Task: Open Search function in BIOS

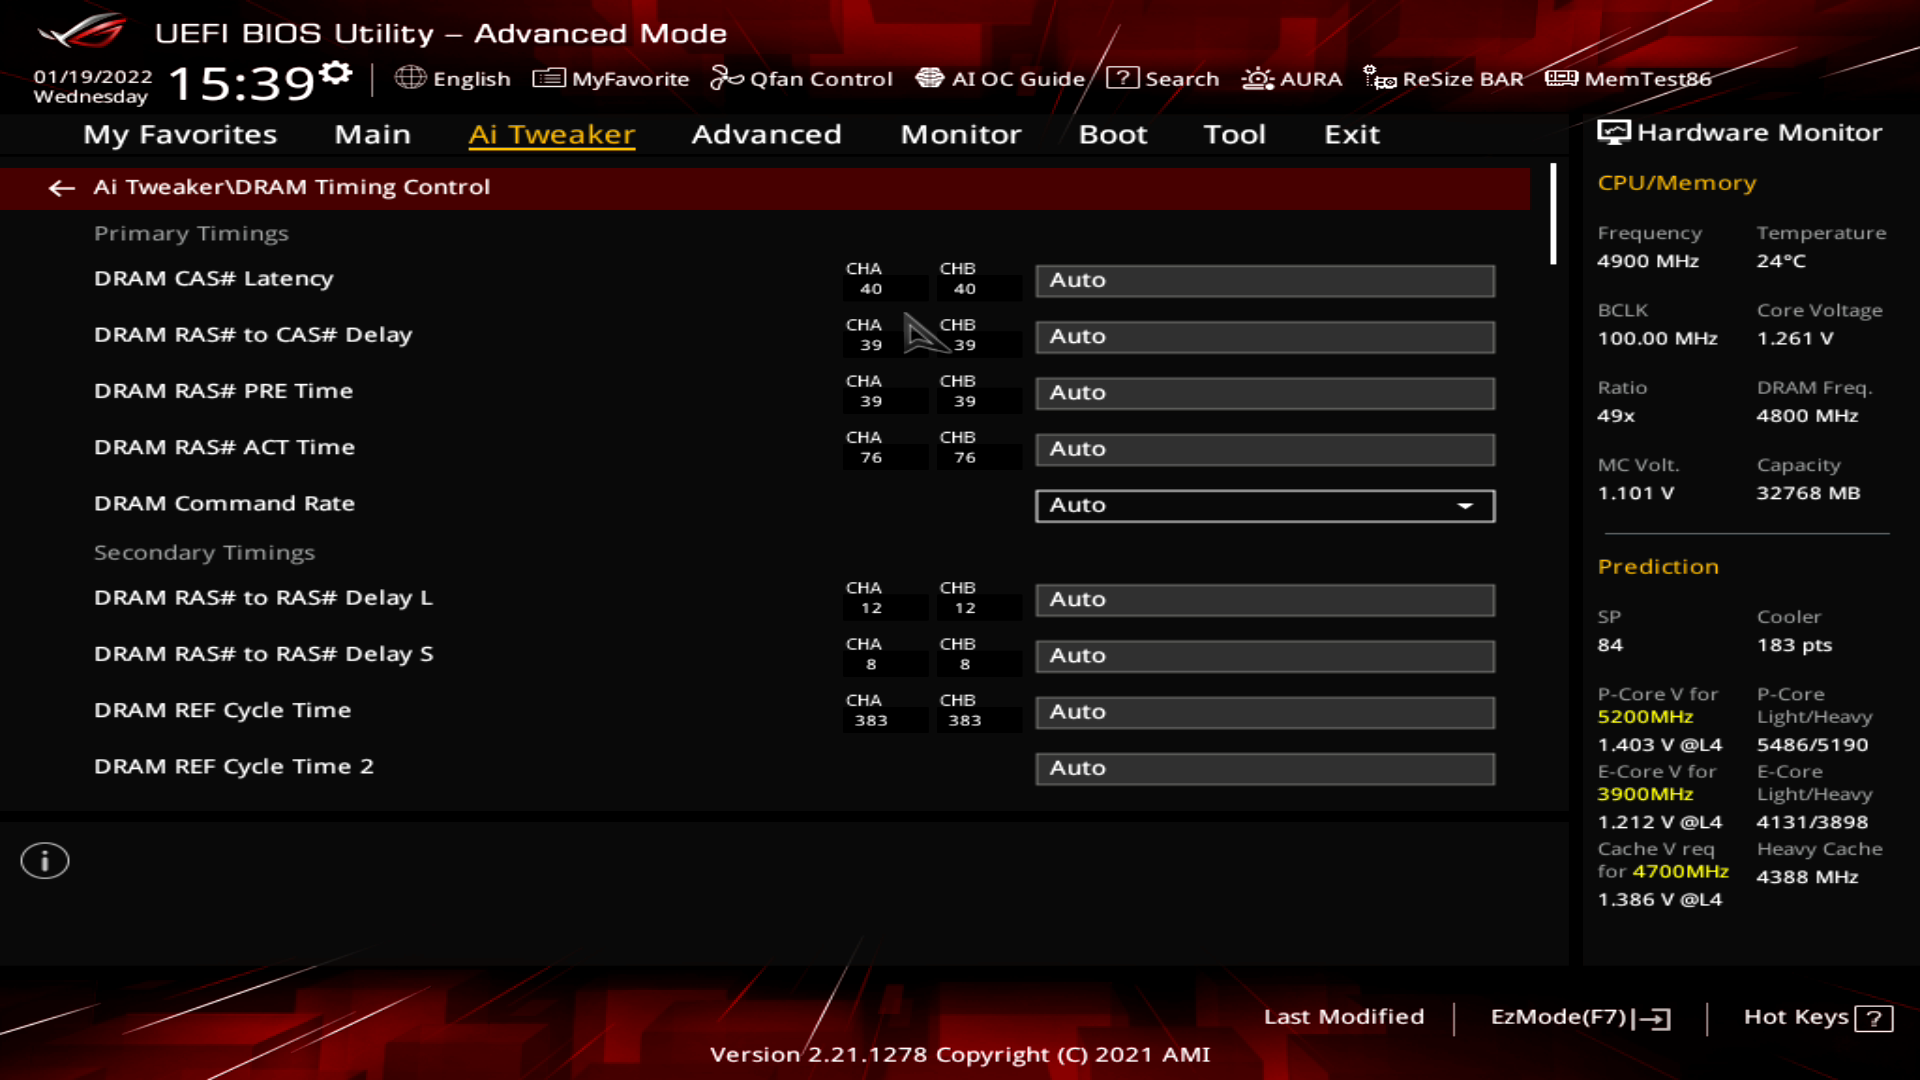Action: (1160, 78)
